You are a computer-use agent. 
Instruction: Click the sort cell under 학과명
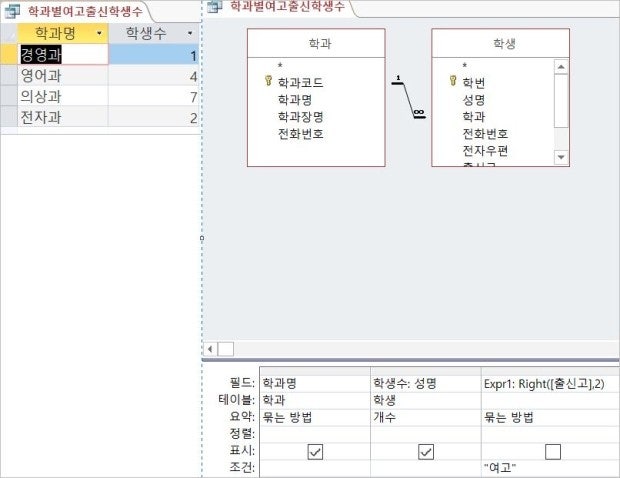315,434
